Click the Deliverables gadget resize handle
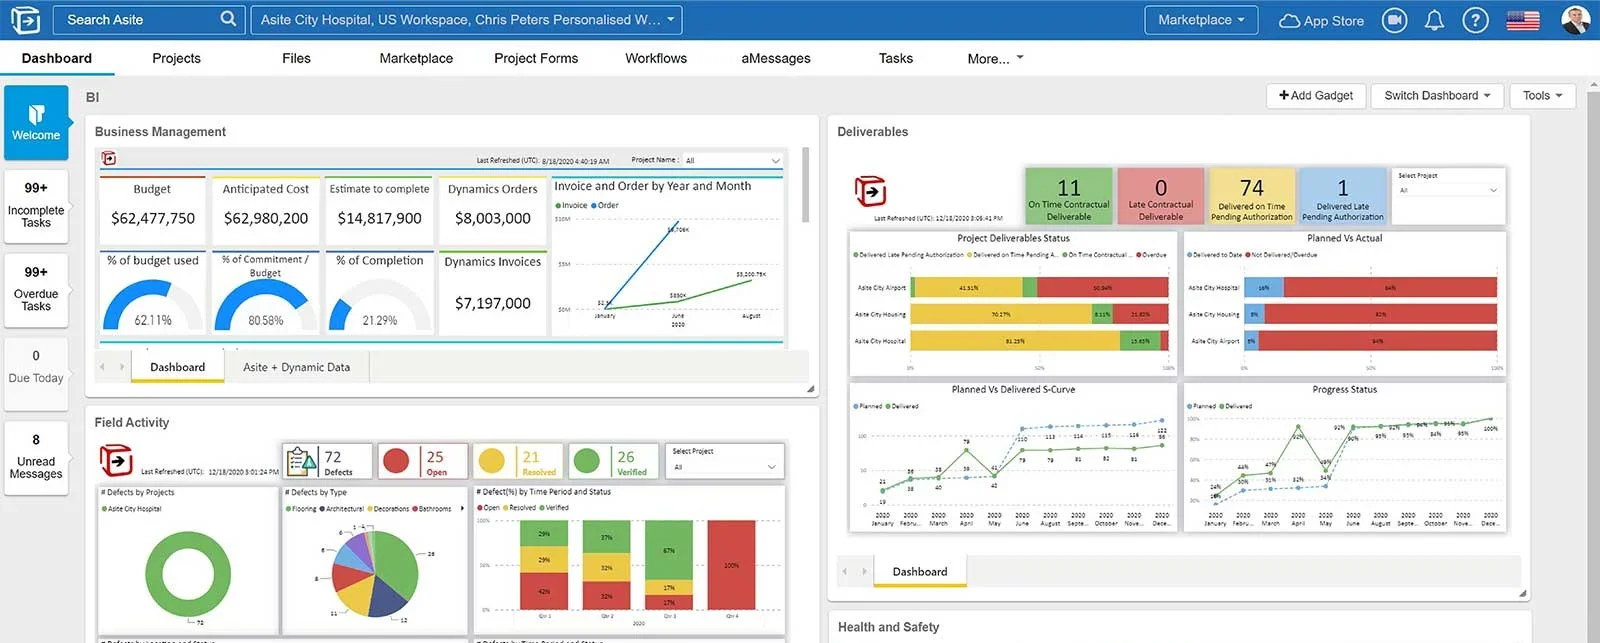Screen dimensions: 1600x643 tap(1523, 593)
